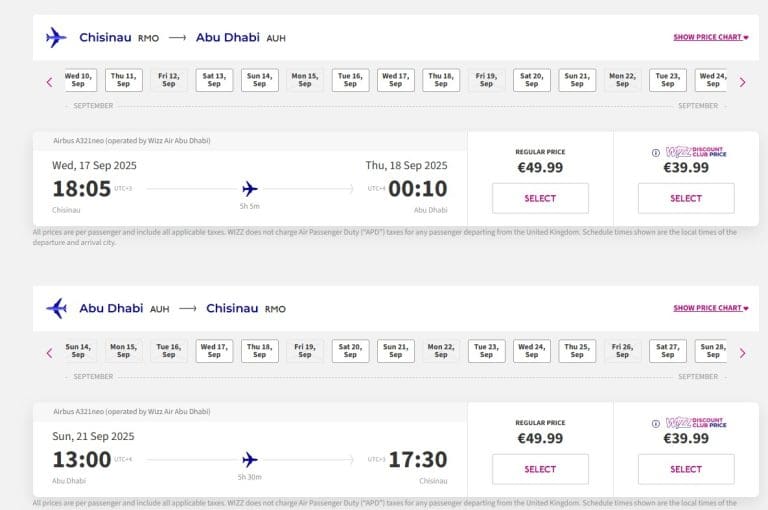Expand the return Show Price Chart
This screenshot has height=510, width=768.
tap(710, 308)
